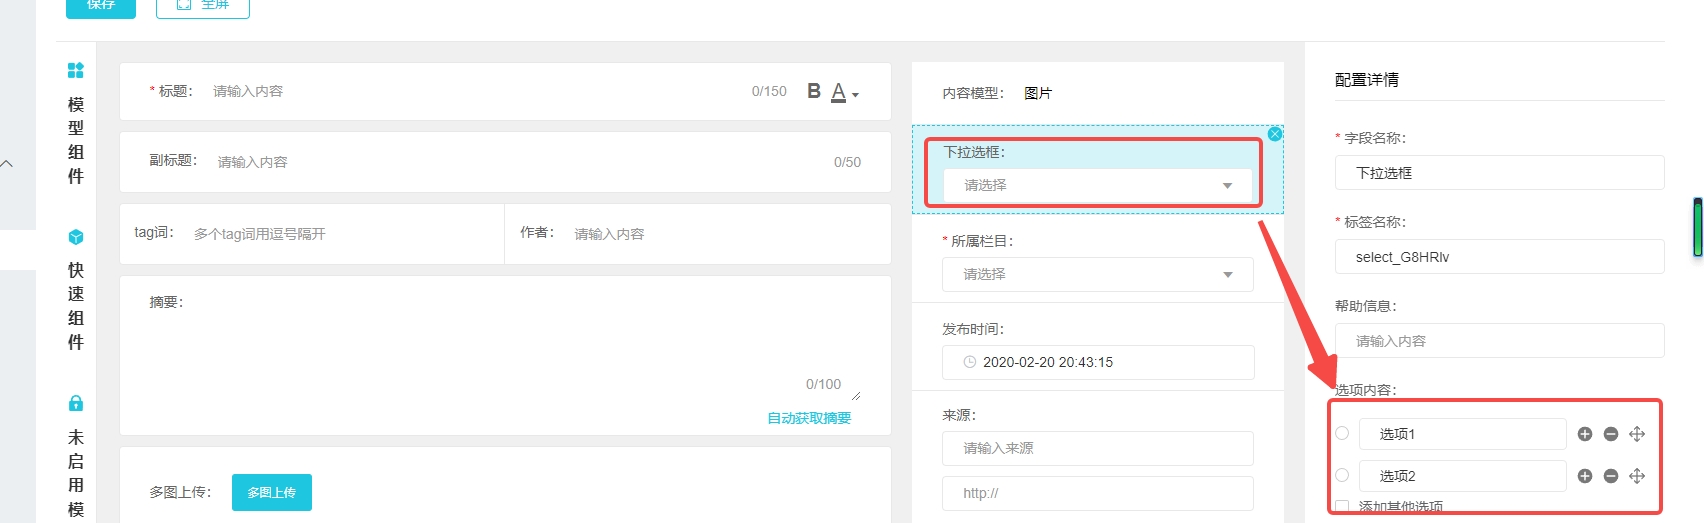Click the 自动获取摘要 link
This screenshot has height=523, width=1704.
point(809,418)
